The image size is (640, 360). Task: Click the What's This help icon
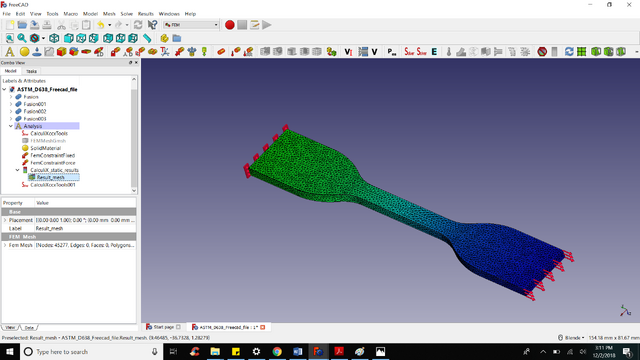(x=152, y=25)
